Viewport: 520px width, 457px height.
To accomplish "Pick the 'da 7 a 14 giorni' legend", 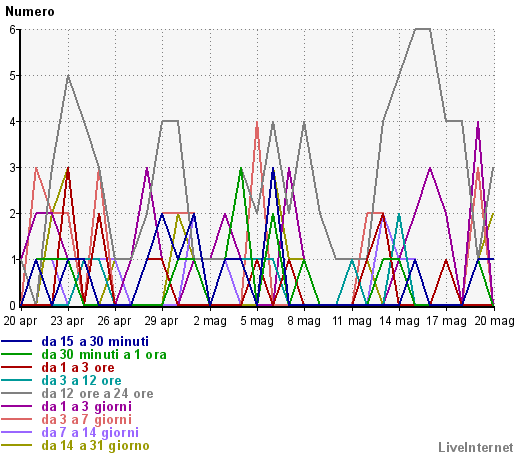I will tap(90, 433).
